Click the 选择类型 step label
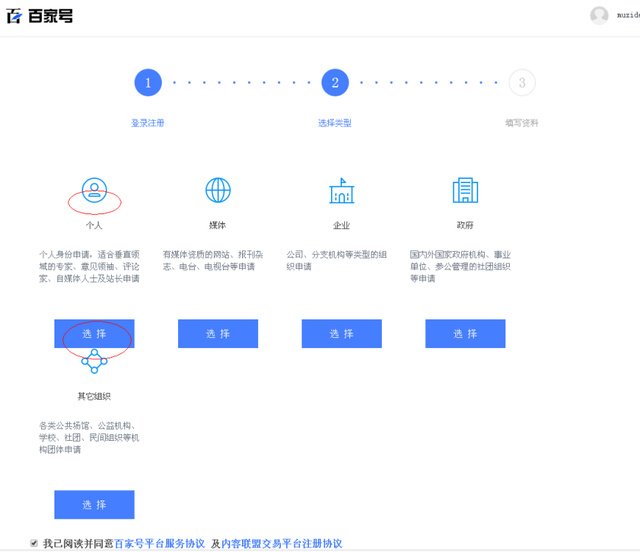Viewport: 640px width, 552px height. pos(335,123)
